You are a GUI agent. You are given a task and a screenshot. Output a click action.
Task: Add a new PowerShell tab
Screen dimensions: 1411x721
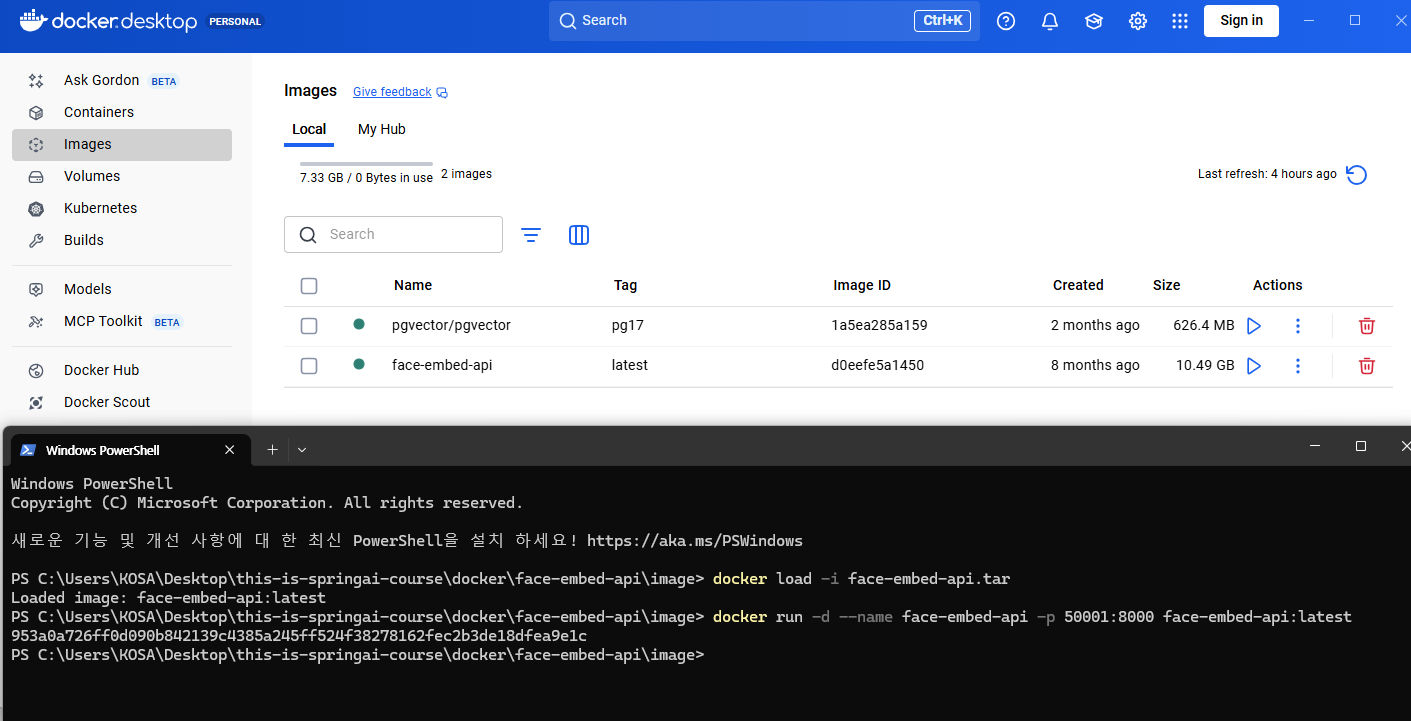[272, 450]
